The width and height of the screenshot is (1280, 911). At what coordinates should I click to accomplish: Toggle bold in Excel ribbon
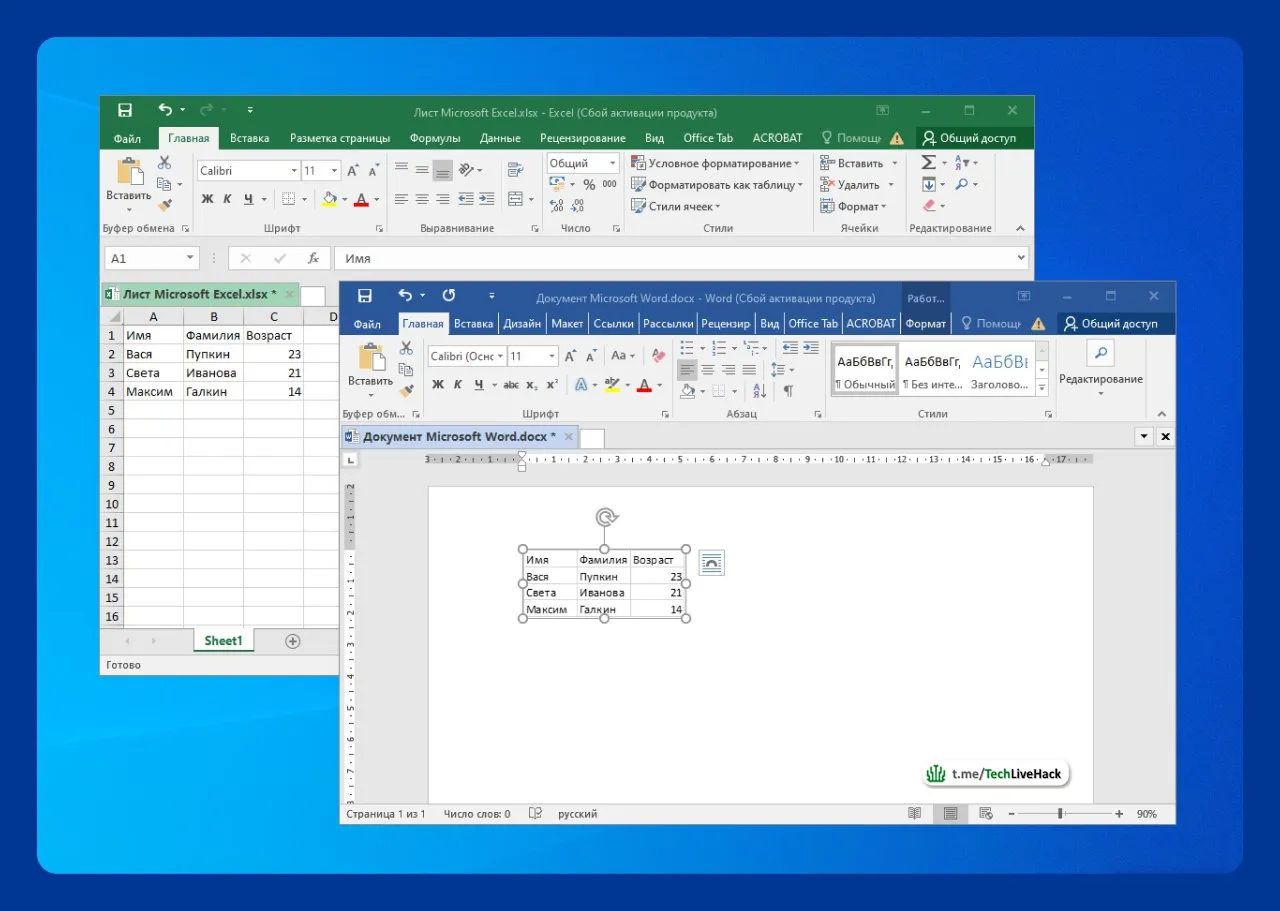click(207, 199)
